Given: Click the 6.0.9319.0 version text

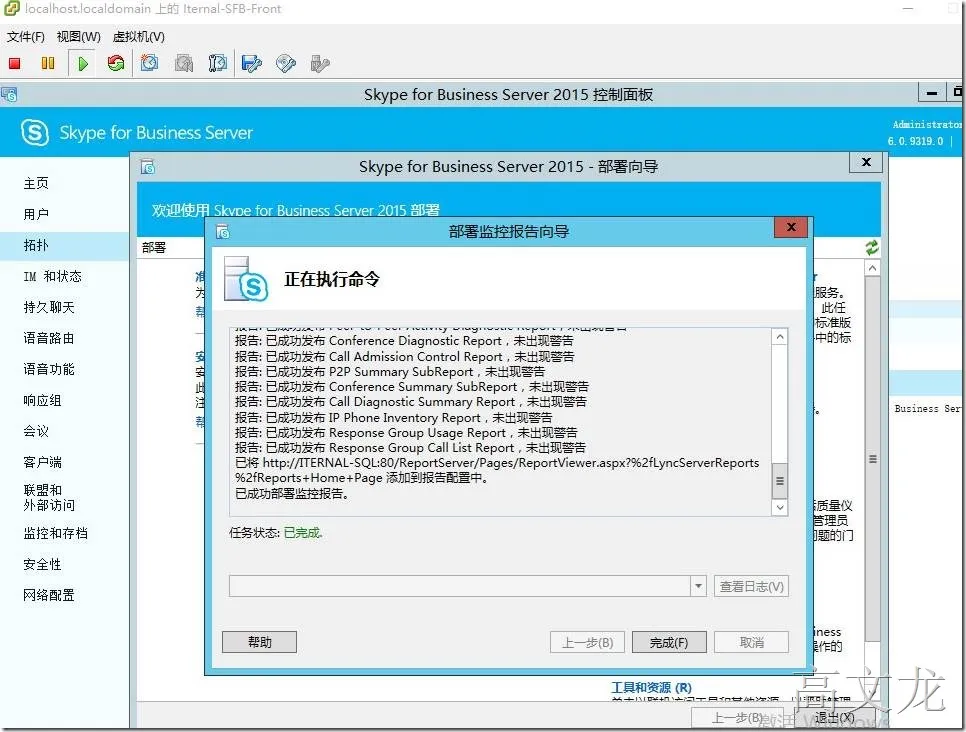Looking at the screenshot, I should click(915, 141).
